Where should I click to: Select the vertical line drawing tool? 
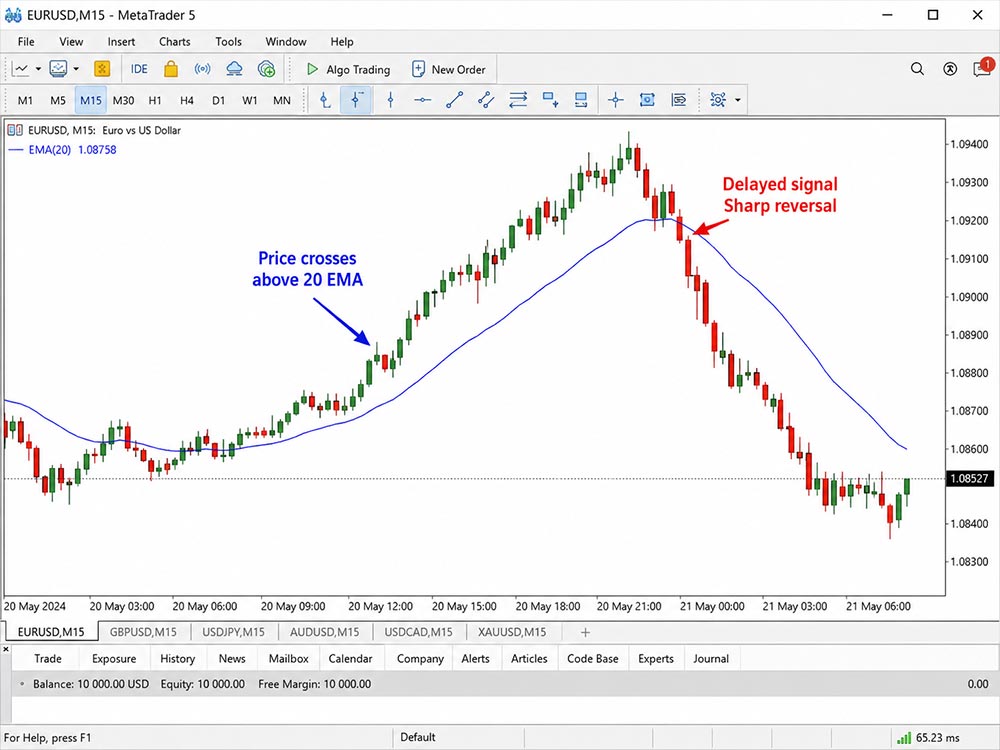(390, 100)
